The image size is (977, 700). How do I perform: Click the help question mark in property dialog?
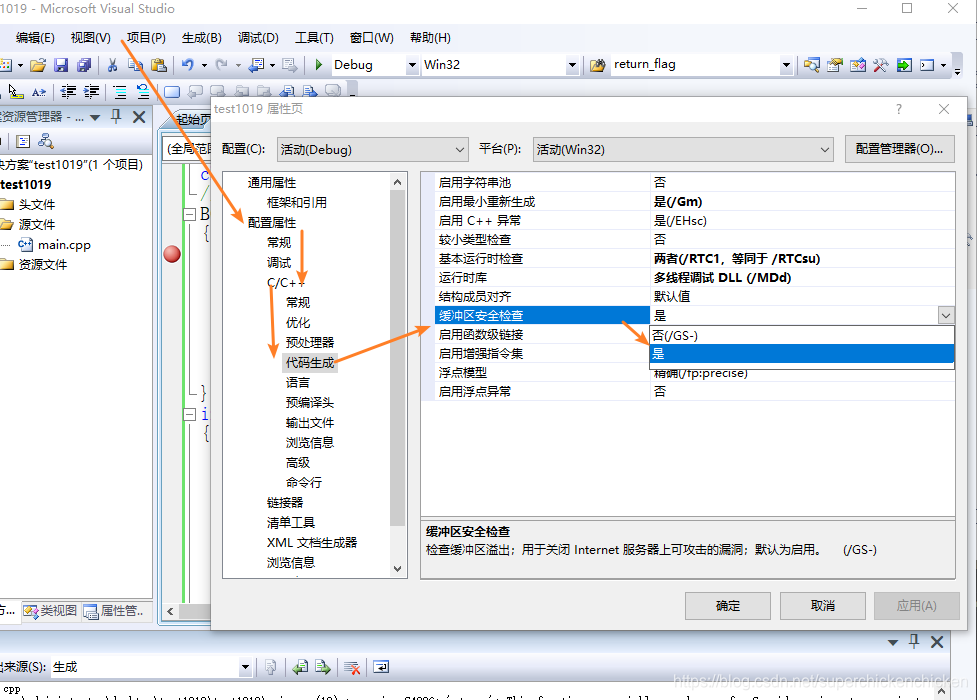(898, 109)
